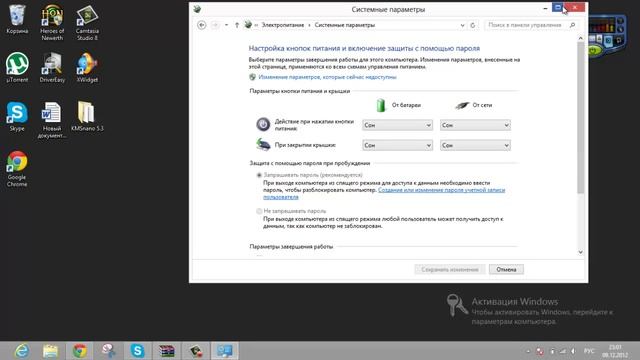Switch to the Control Panel taskbar button

tap(224, 351)
